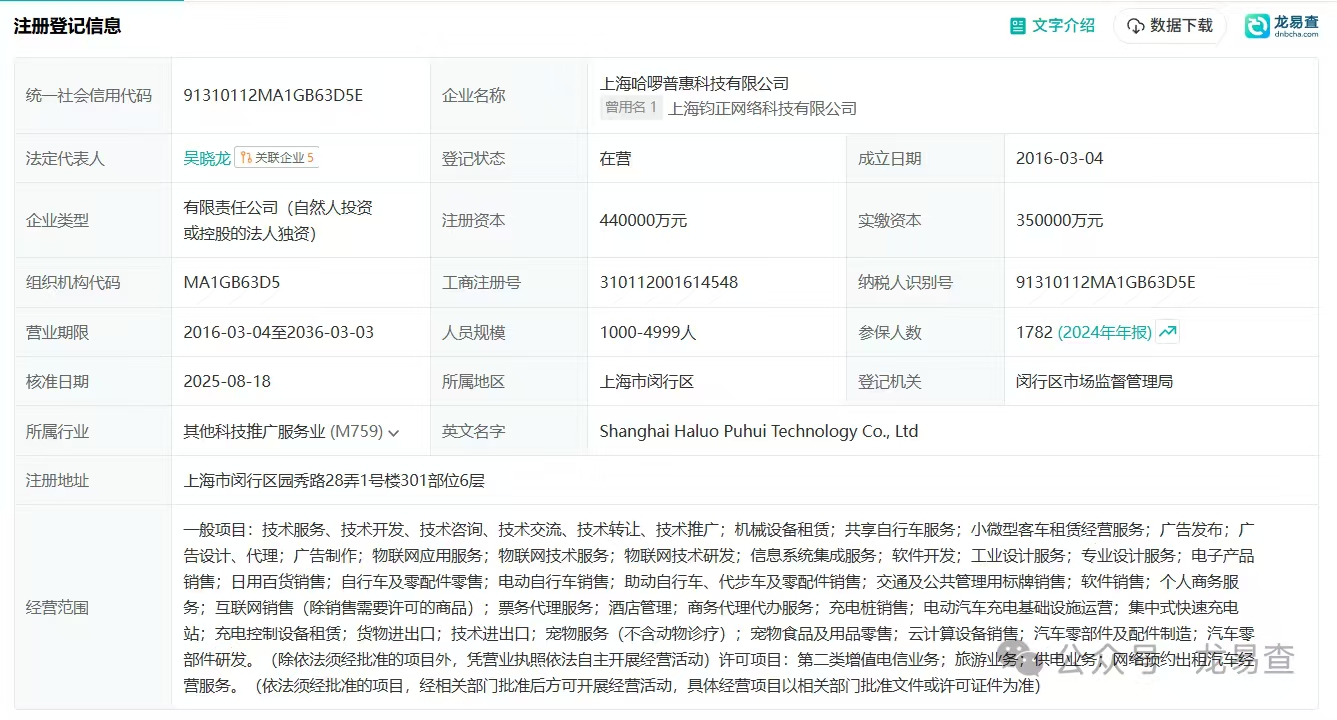Open the 文字介绍 text introduction
Image resolution: width=1337 pixels, height=720 pixels.
click(x=1063, y=26)
